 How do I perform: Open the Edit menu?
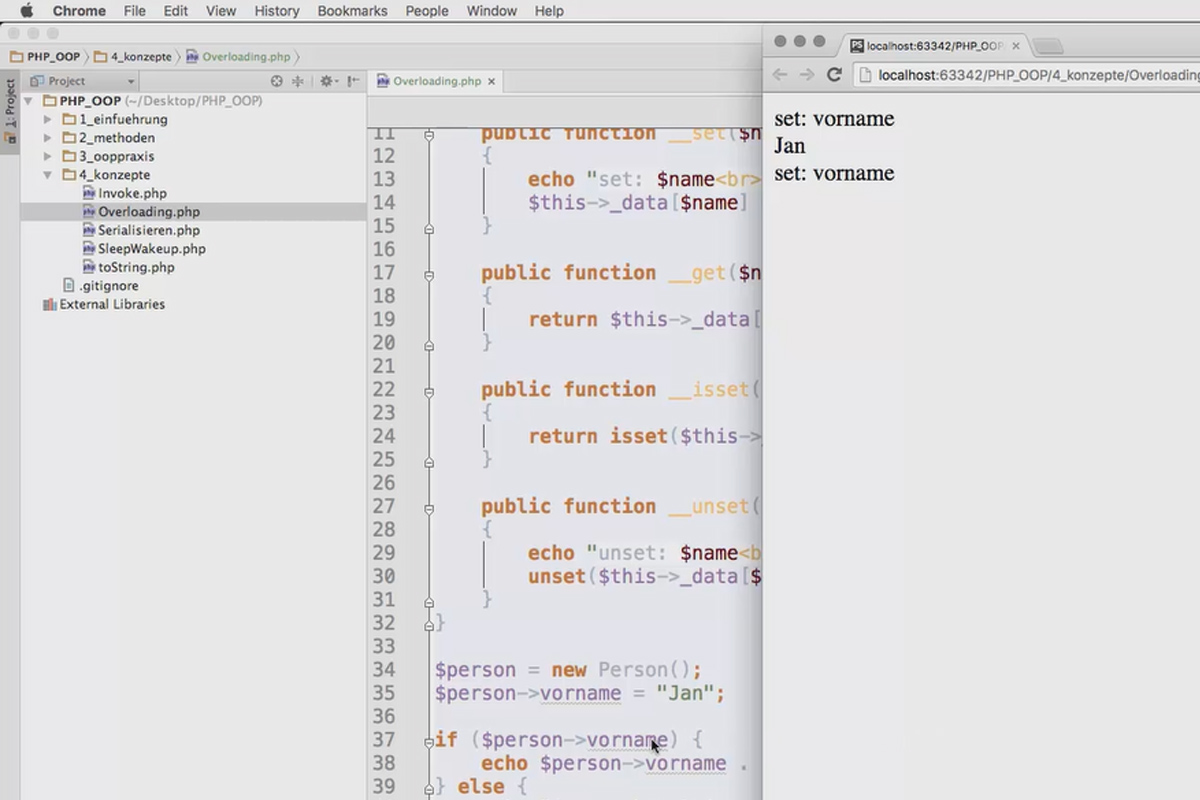click(x=176, y=11)
